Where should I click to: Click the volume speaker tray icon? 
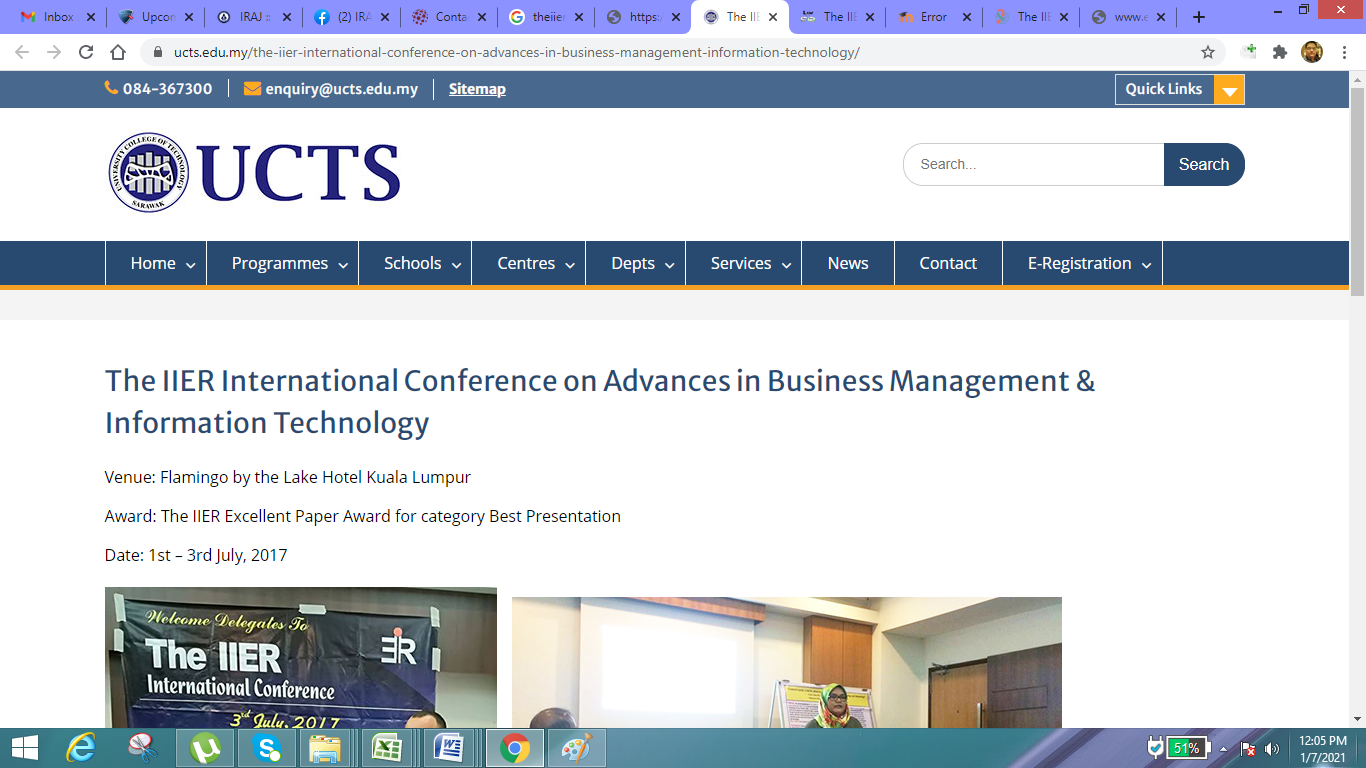point(1272,748)
